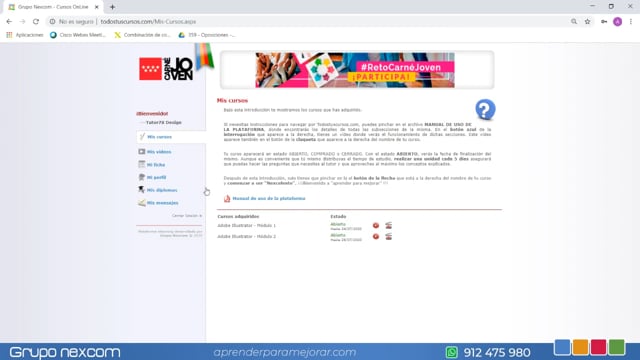Click the blue question mark help button
The width and height of the screenshot is (640, 360).
click(x=485, y=109)
